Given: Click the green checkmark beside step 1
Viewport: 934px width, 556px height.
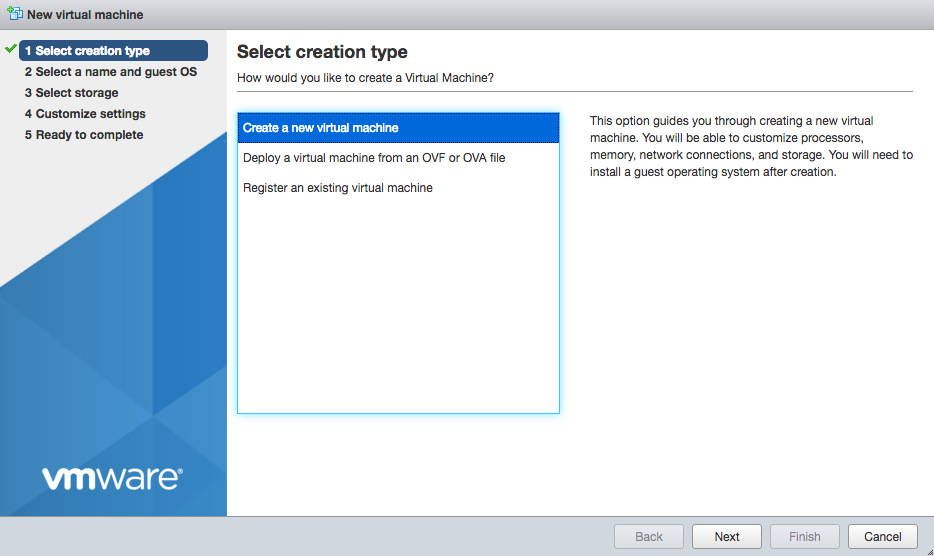Looking at the screenshot, I should 11,49.
